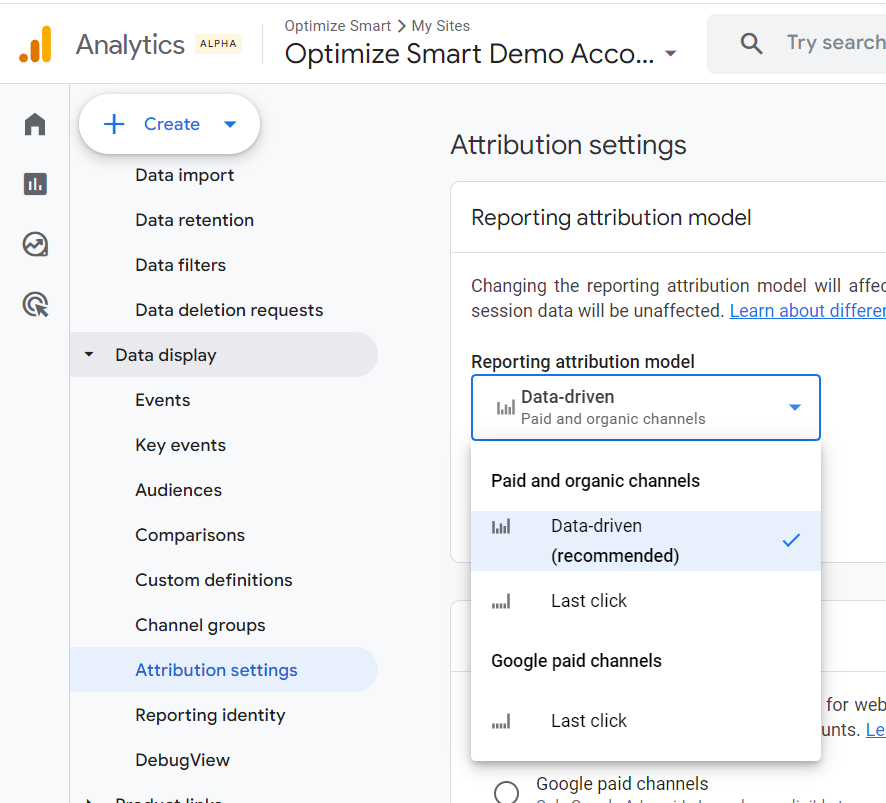Open Audiences page

[x=178, y=490]
